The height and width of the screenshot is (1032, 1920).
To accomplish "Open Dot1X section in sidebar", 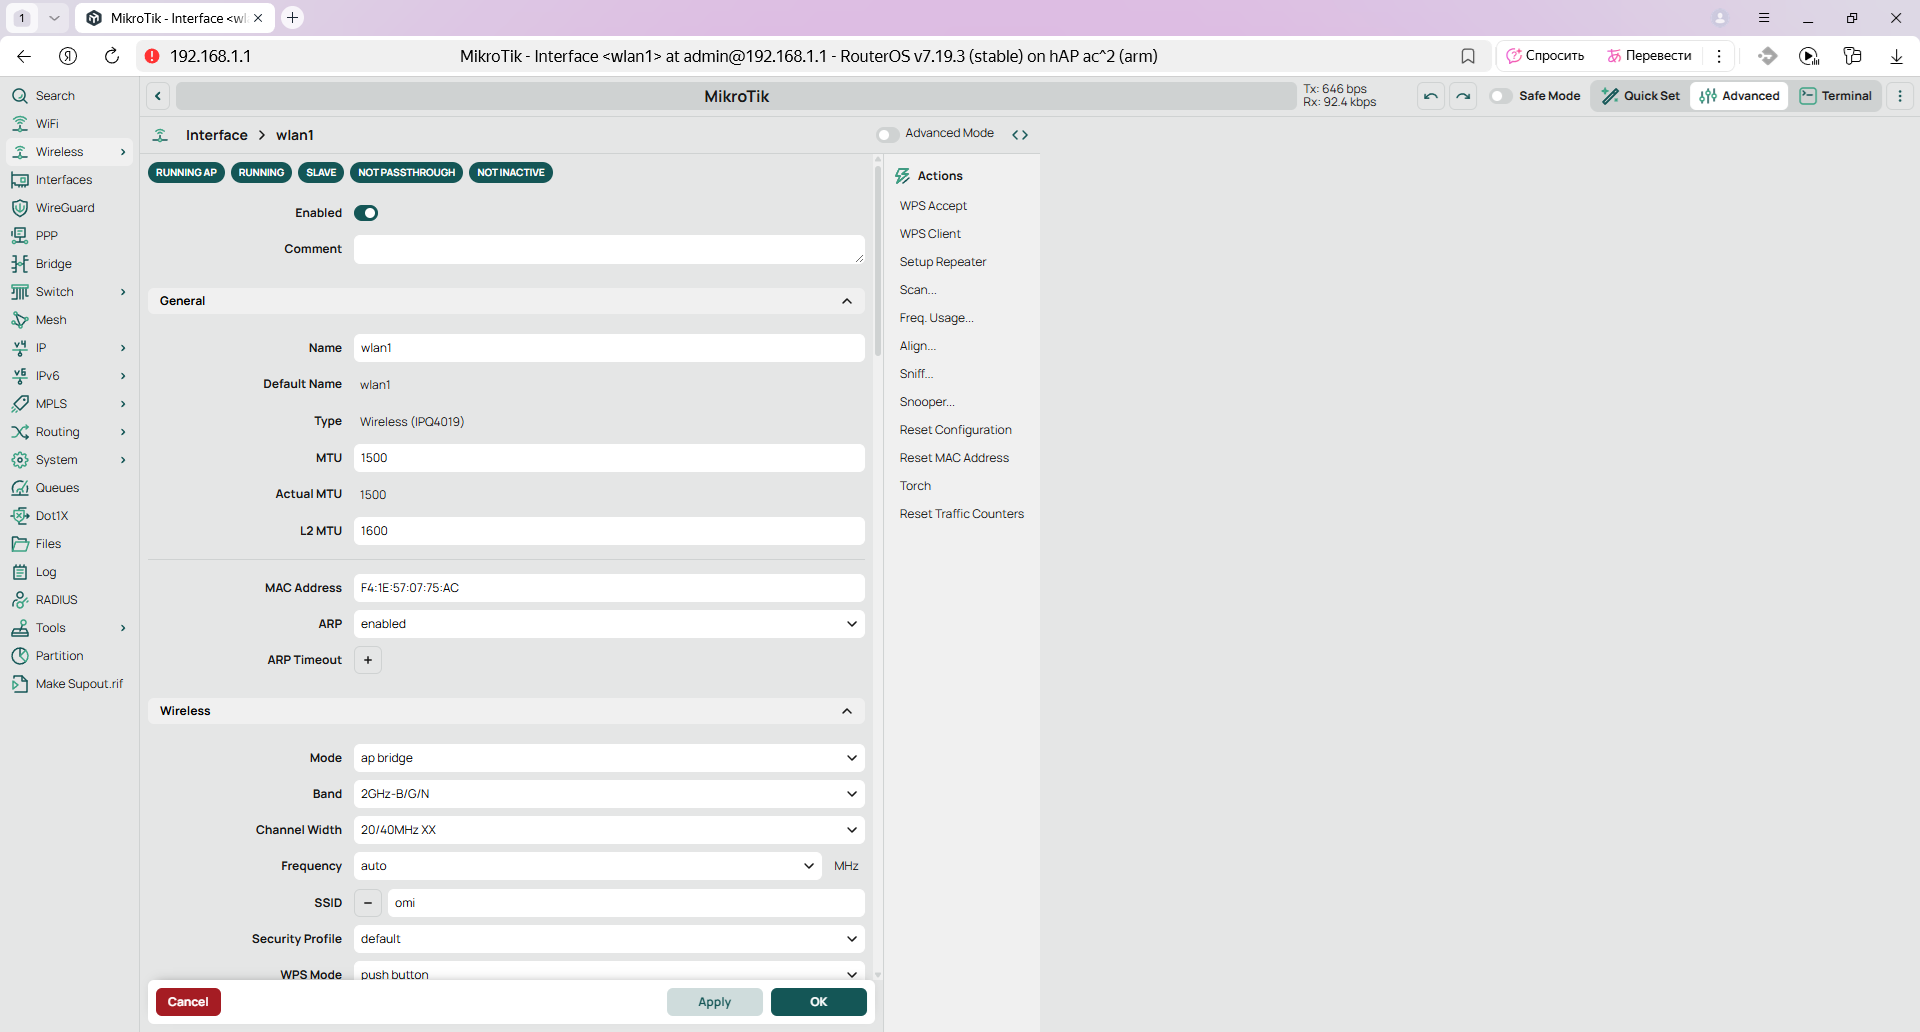I will 69,516.
